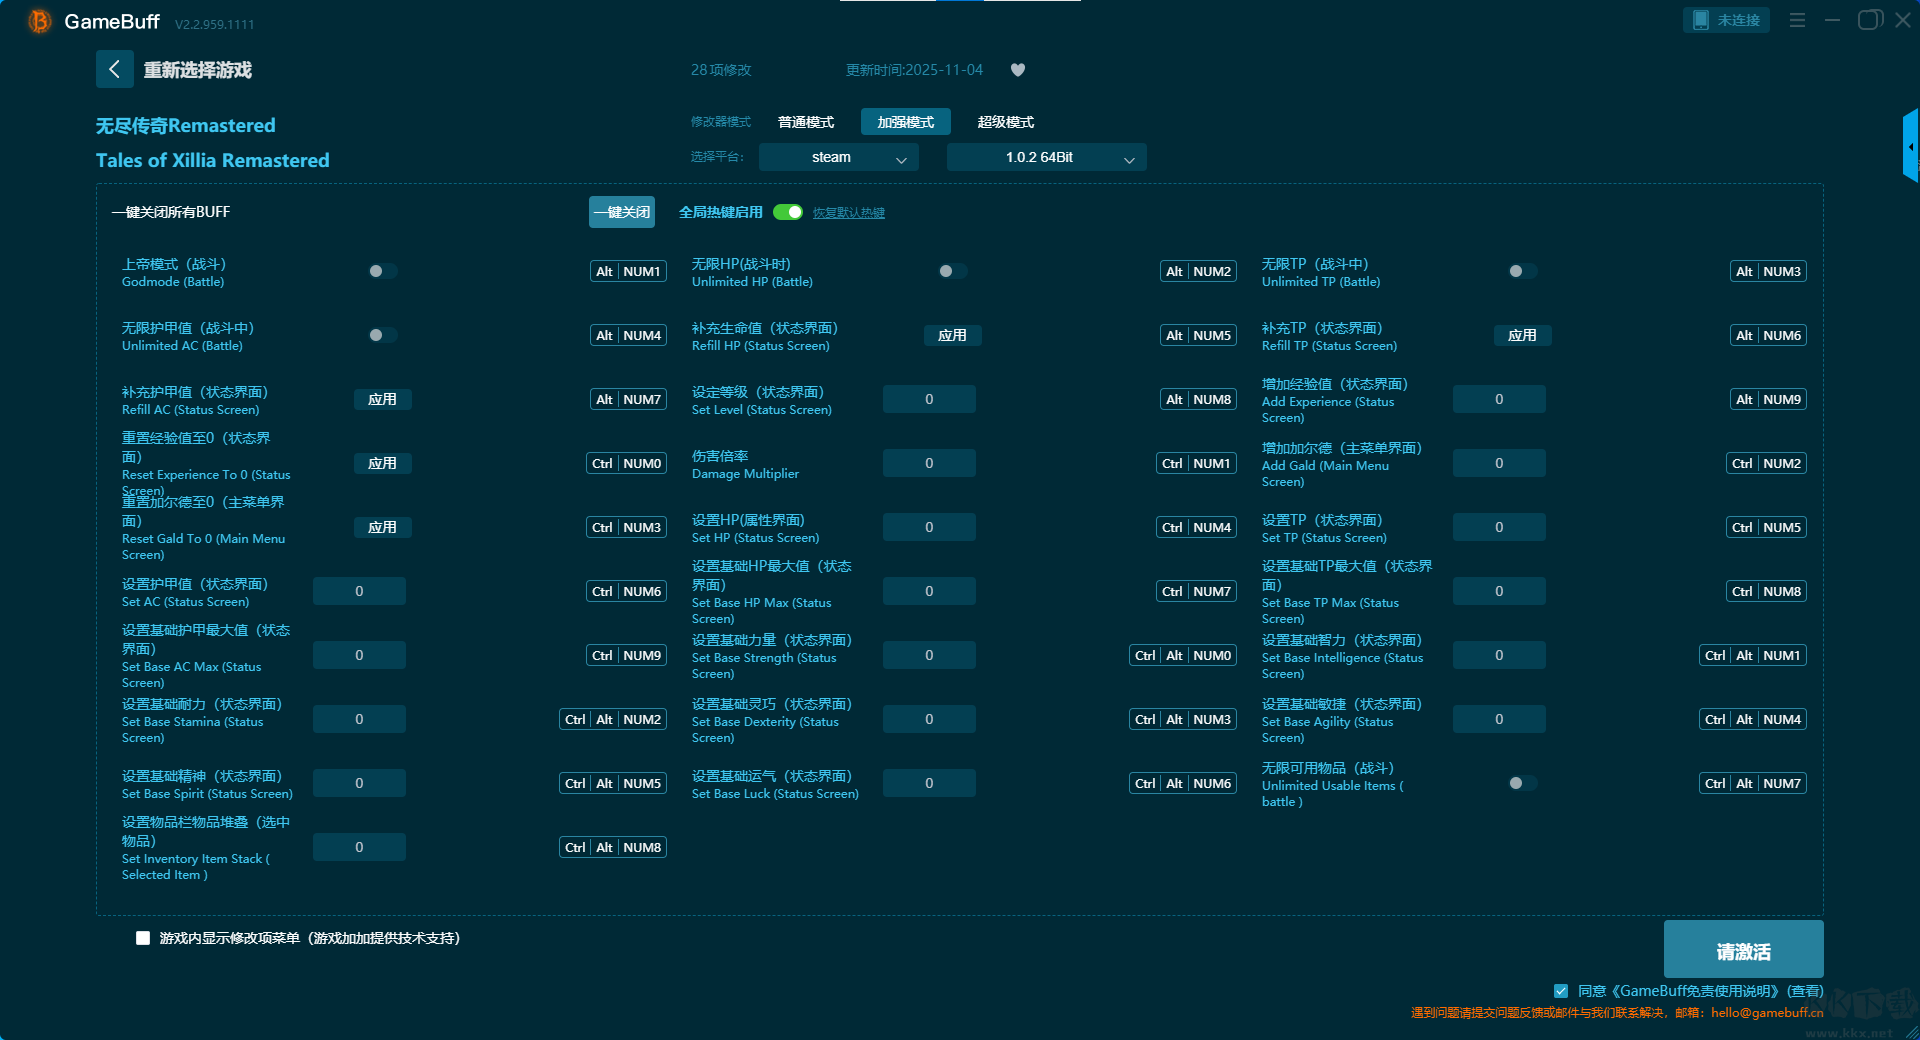Screen dimensions: 1920x1040
Task: Select the 超级模式 mode tab
Action: click(x=1006, y=122)
